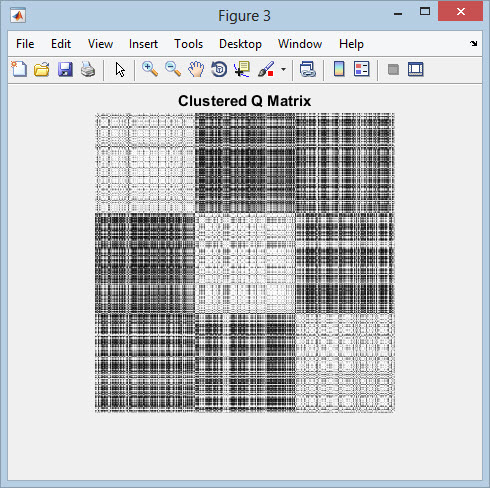Activate the Zoom Out magnifier
This screenshot has height=488, width=490.
pos(173,69)
